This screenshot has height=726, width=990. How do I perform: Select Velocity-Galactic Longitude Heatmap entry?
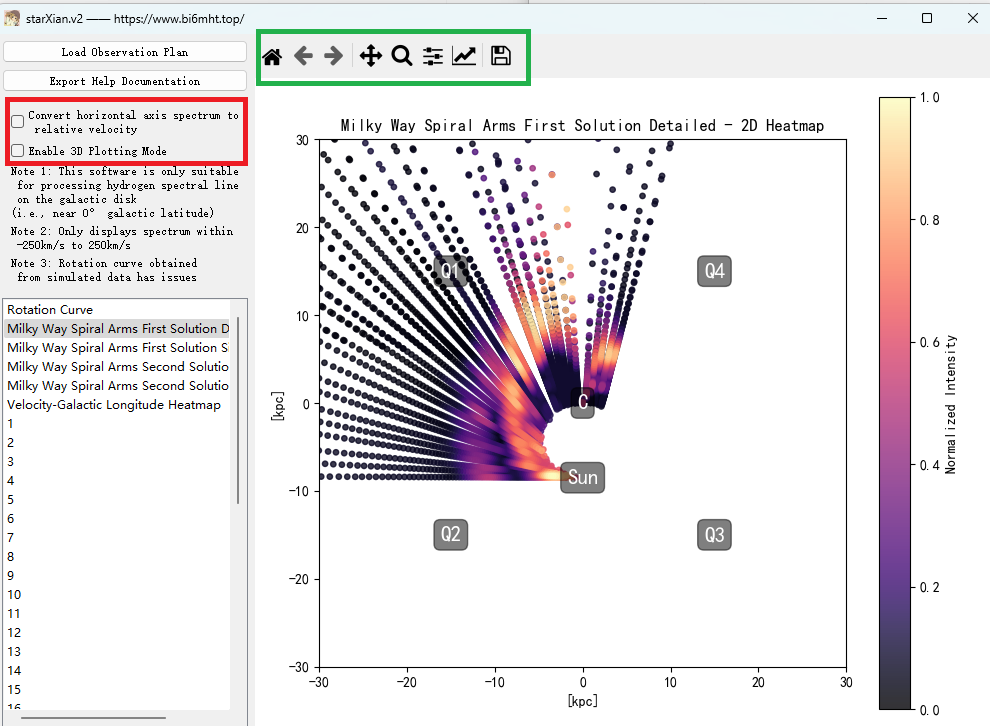[x=114, y=405]
